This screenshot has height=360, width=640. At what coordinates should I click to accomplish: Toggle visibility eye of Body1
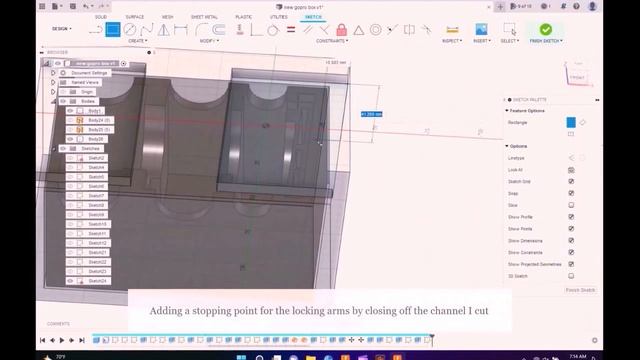[70, 111]
